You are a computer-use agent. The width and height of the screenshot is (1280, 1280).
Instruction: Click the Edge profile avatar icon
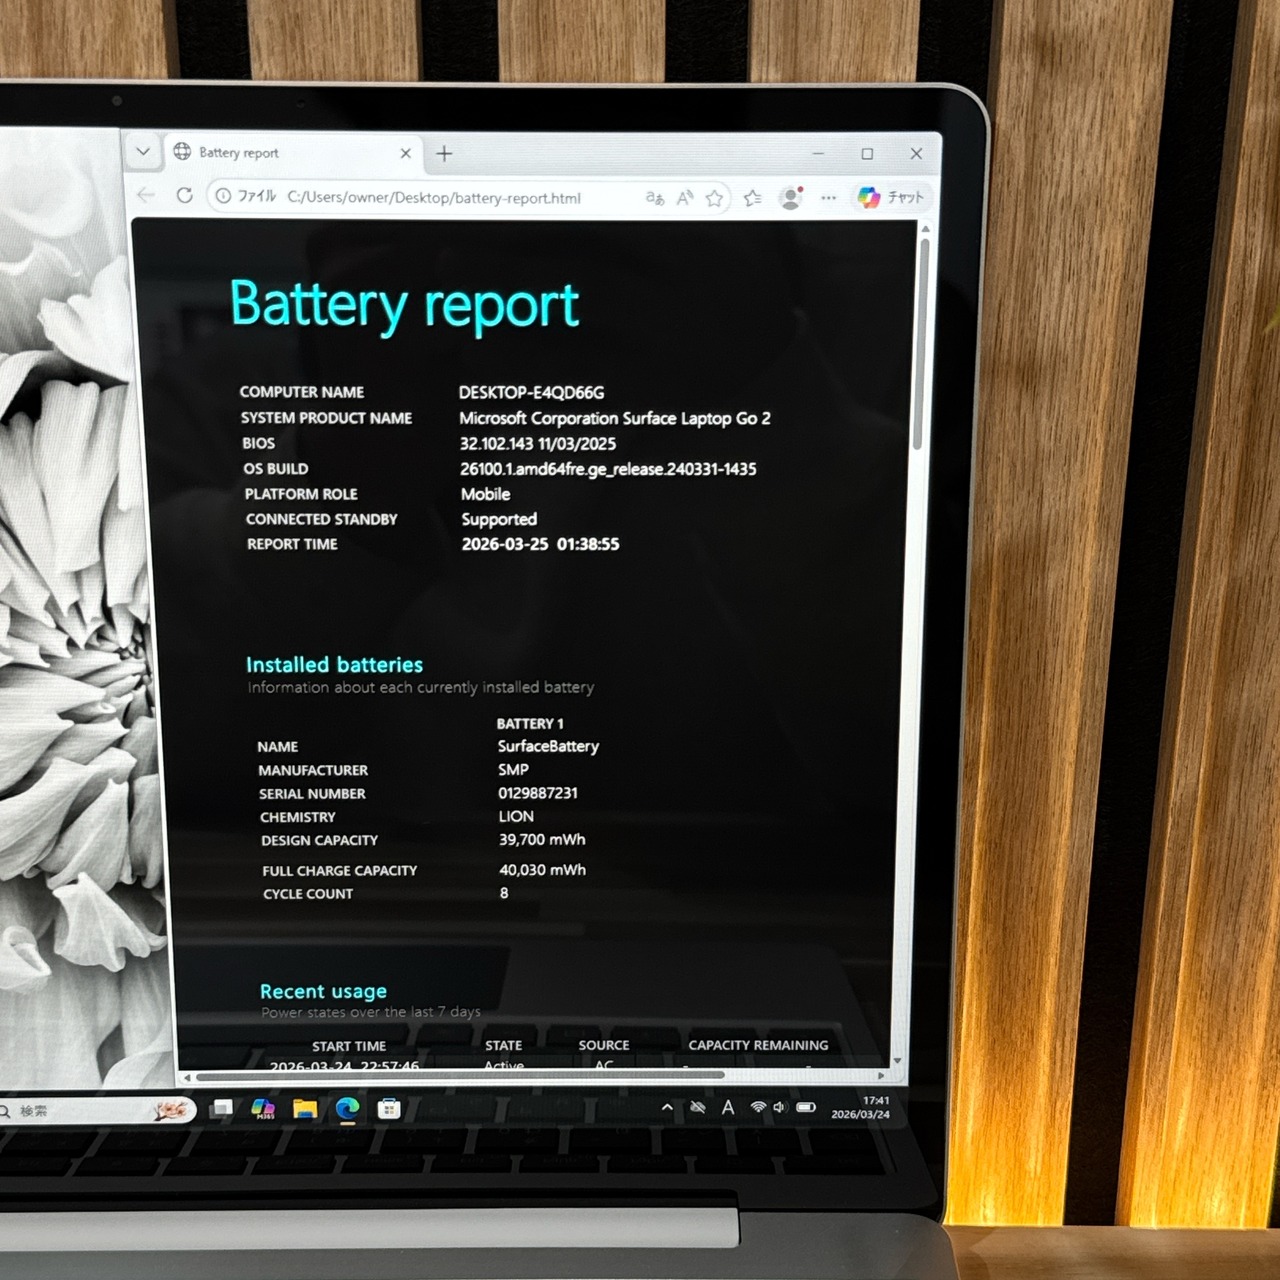pyautogui.click(x=791, y=198)
